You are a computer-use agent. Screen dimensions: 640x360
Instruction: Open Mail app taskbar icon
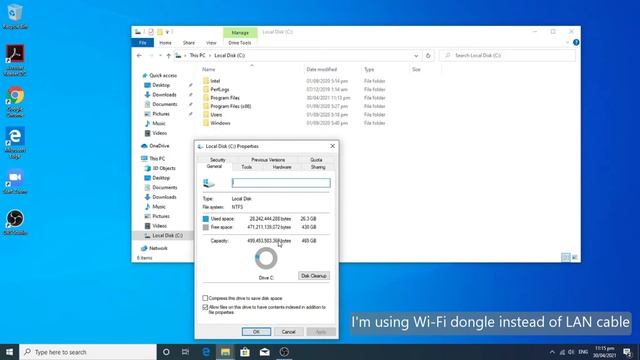[x=264, y=352]
